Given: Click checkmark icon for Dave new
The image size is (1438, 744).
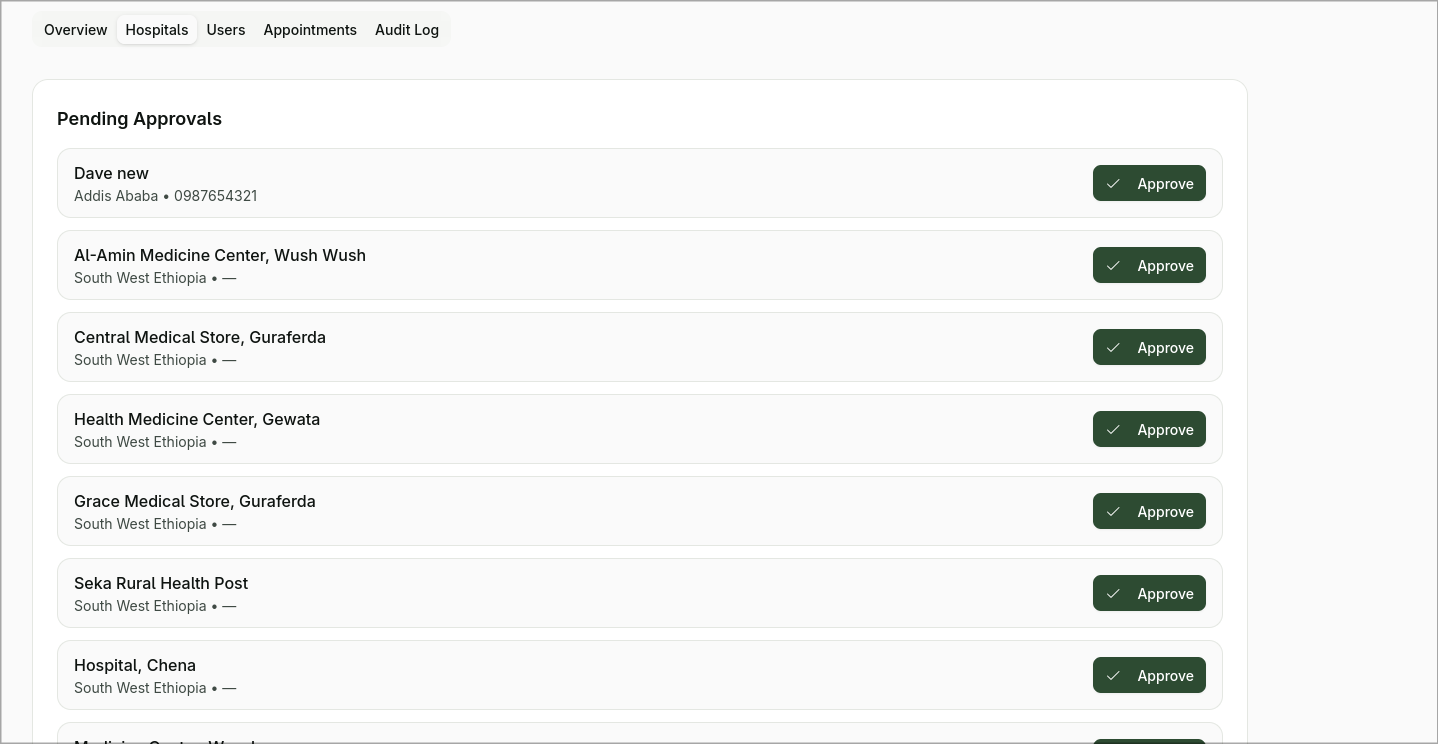Looking at the screenshot, I should (x=1113, y=184).
